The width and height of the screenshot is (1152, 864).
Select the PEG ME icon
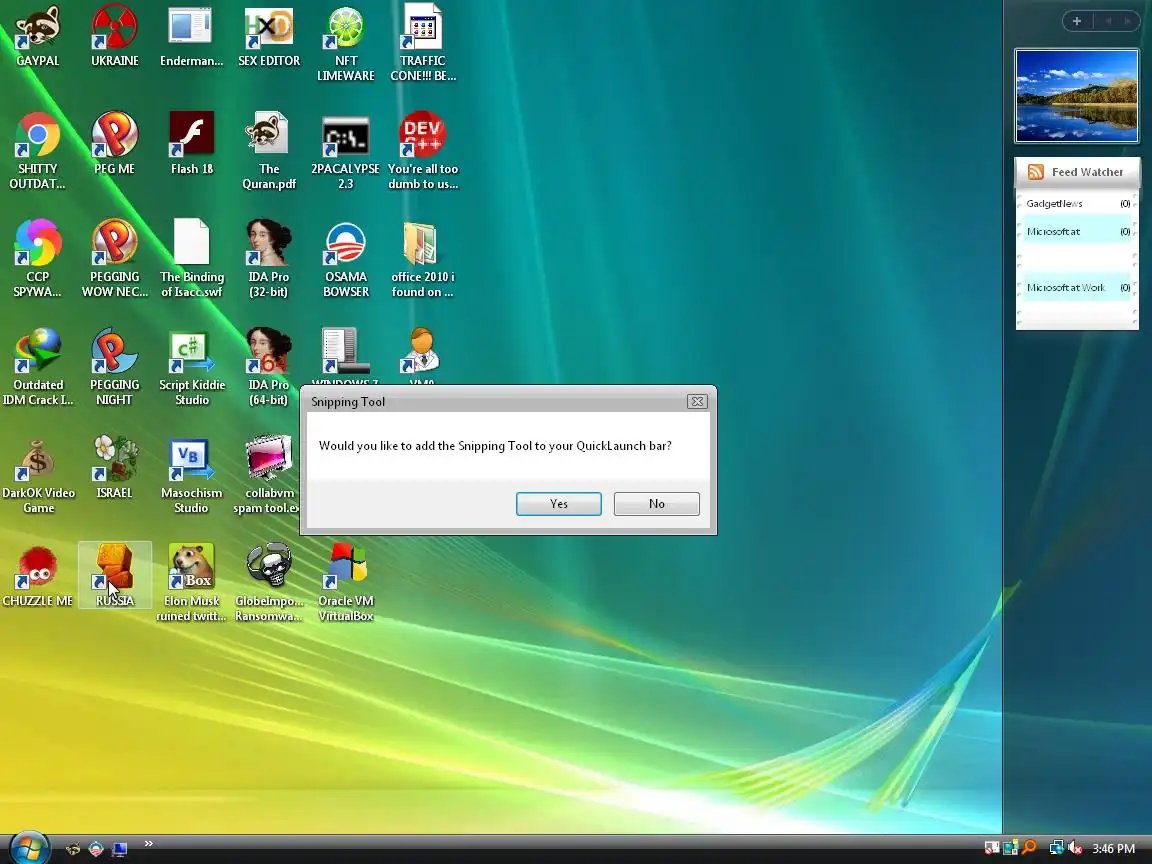click(x=115, y=143)
